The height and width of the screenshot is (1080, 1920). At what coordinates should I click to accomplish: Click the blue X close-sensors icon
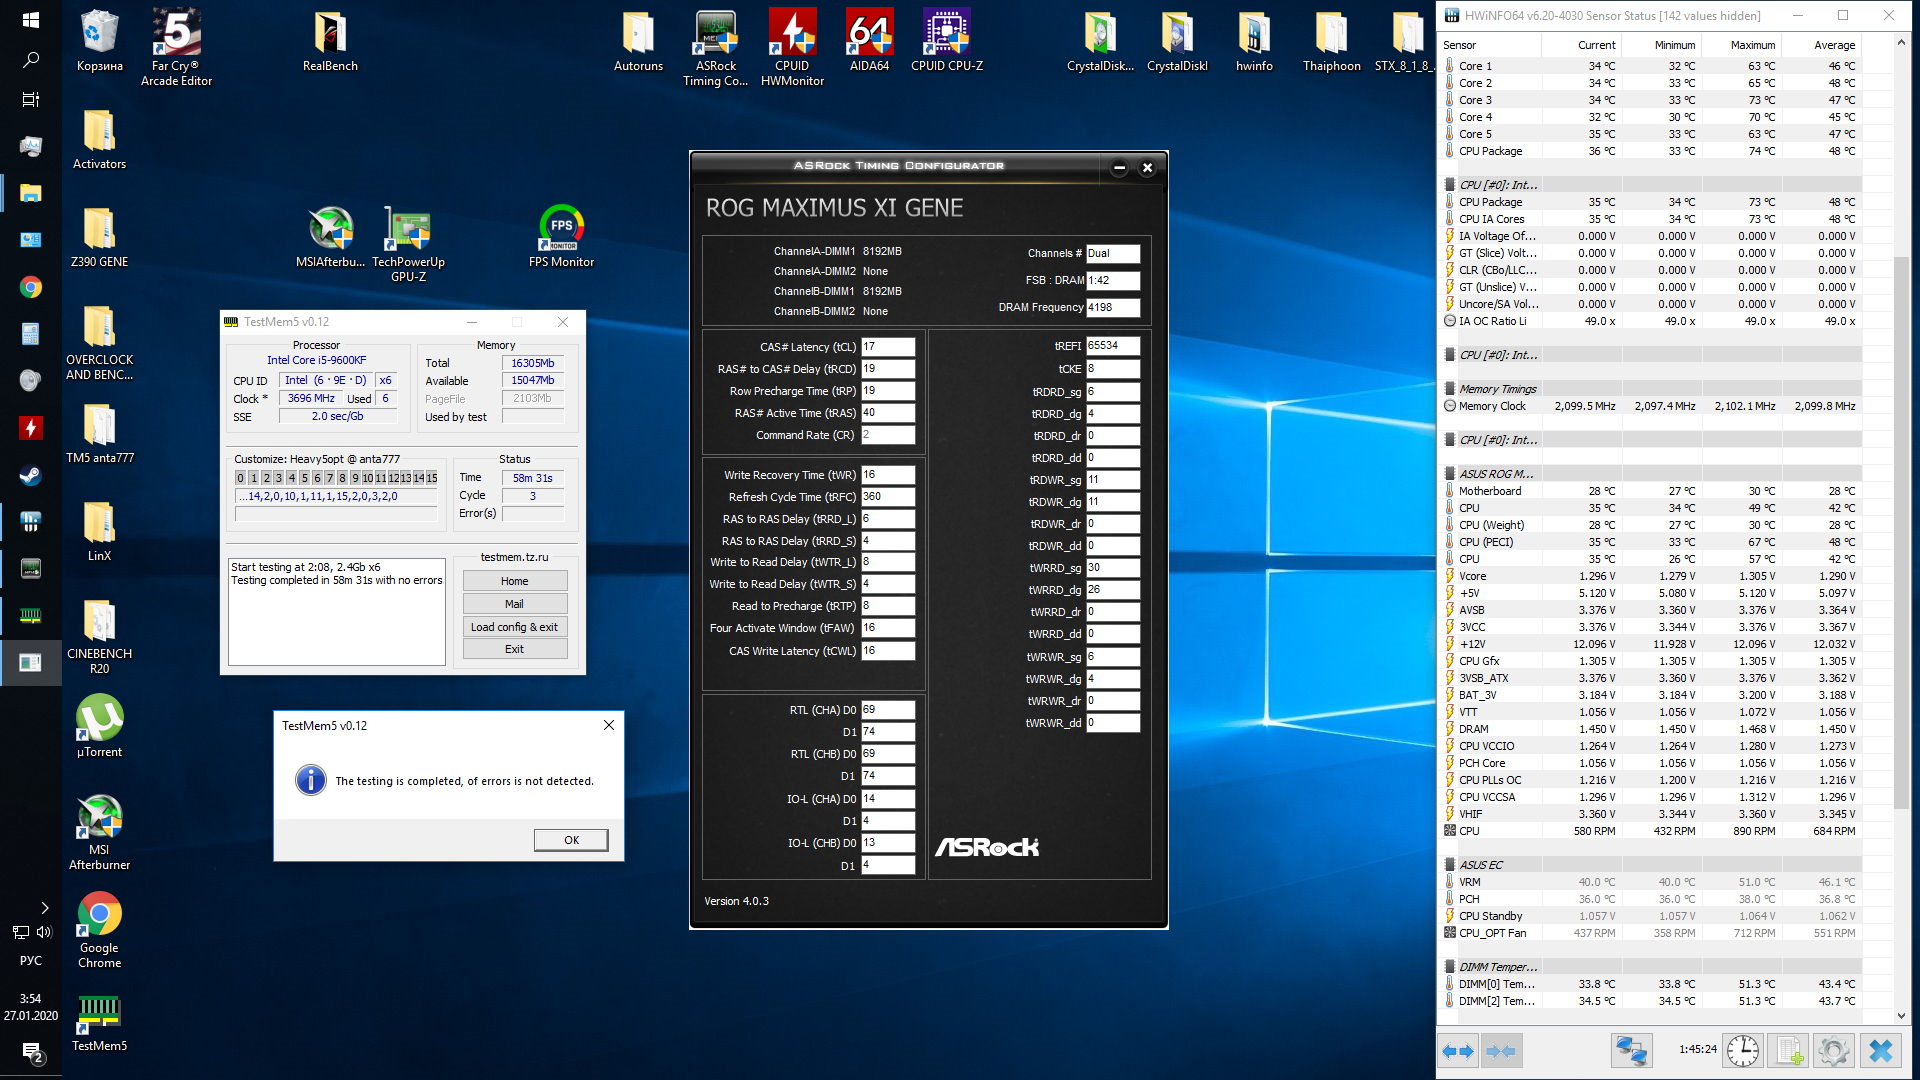pyautogui.click(x=1881, y=1051)
